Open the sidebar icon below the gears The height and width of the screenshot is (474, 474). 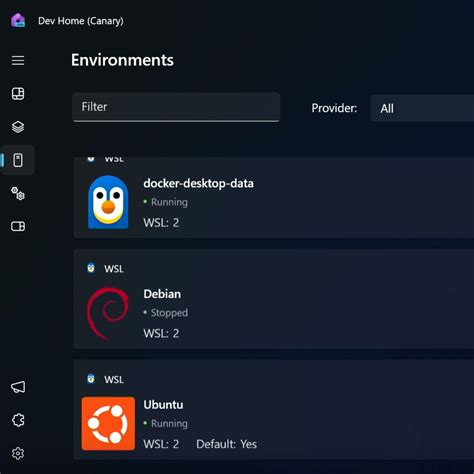tap(18, 226)
